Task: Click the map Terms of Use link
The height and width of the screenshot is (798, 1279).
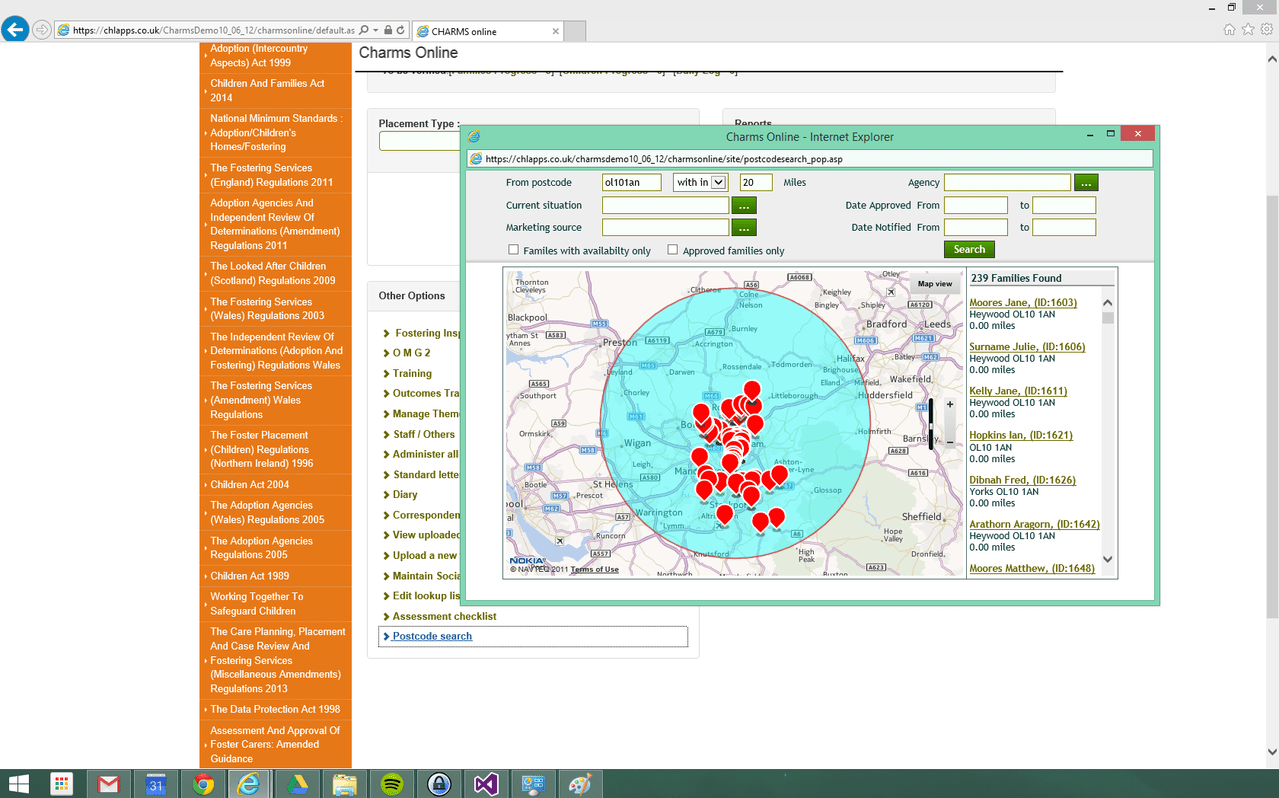Action: coord(594,570)
